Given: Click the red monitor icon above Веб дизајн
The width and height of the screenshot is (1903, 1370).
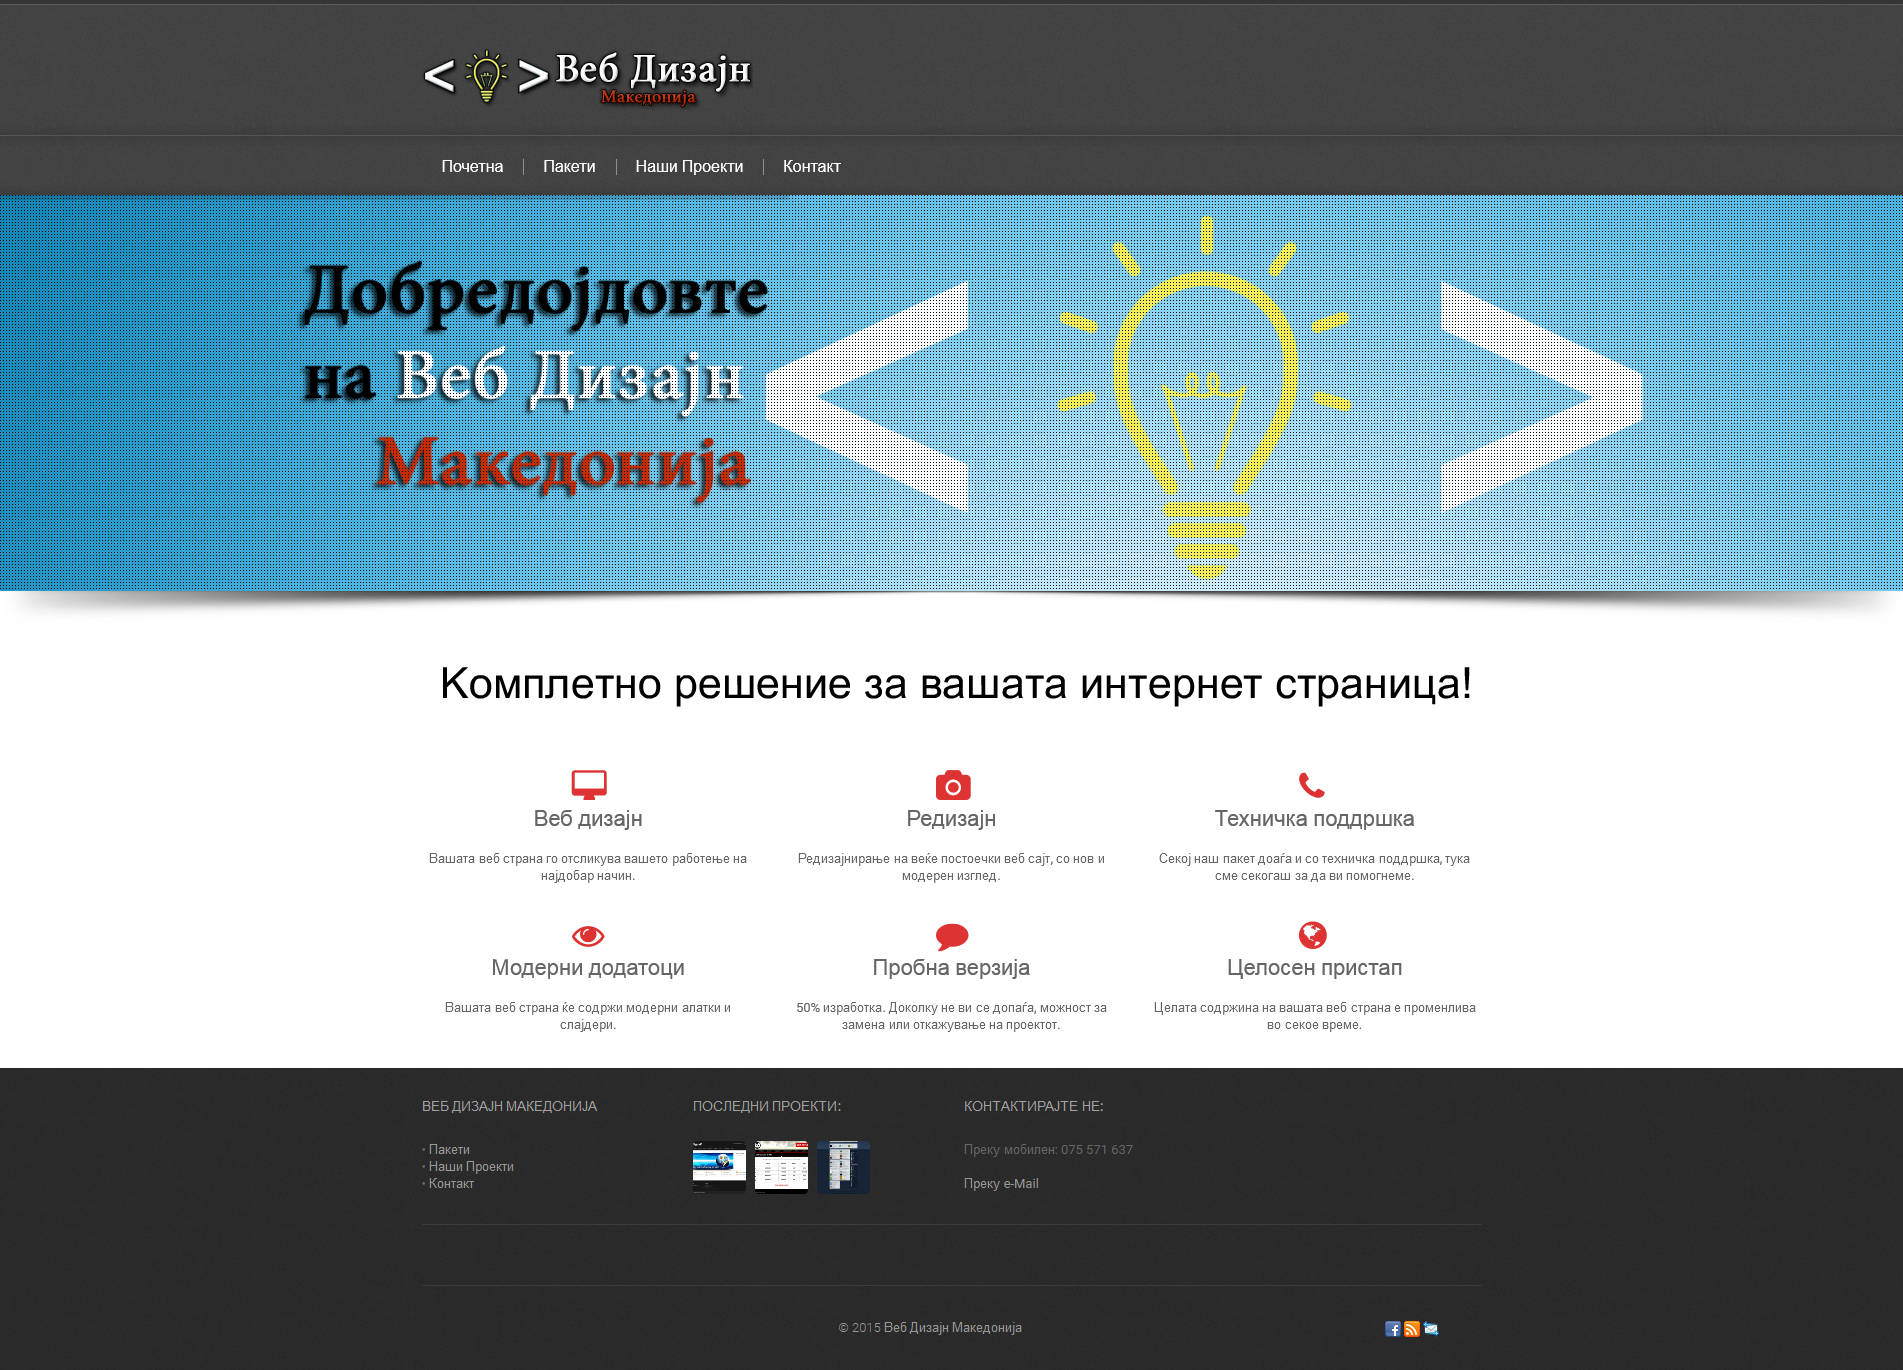Looking at the screenshot, I should pos(588,784).
